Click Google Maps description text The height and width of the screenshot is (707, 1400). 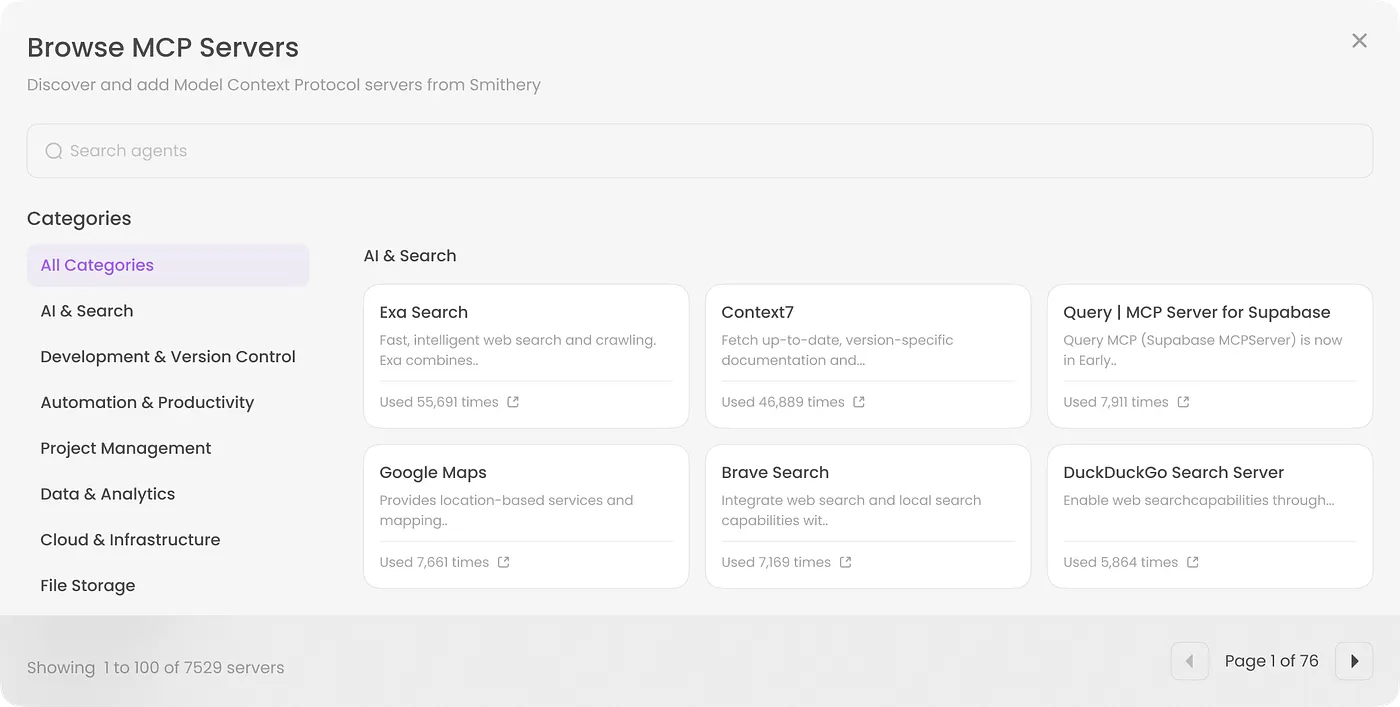(506, 510)
